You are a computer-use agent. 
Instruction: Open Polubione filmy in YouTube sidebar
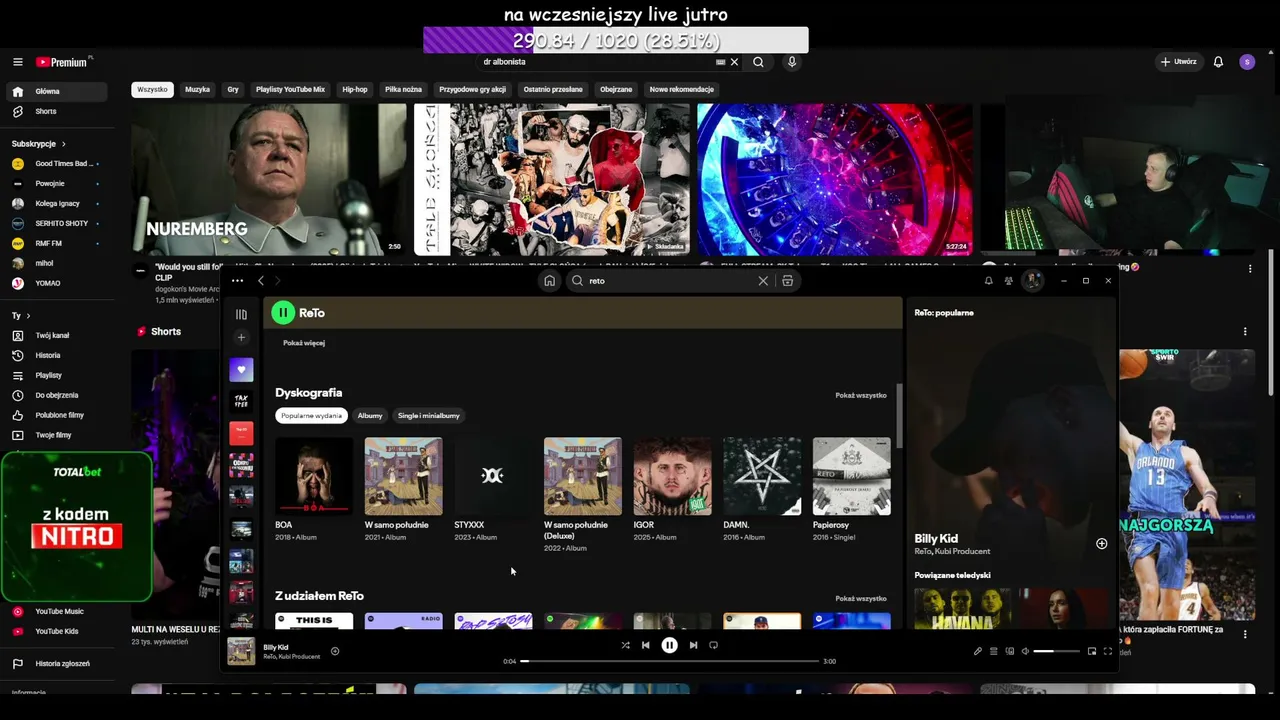coord(56,415)
